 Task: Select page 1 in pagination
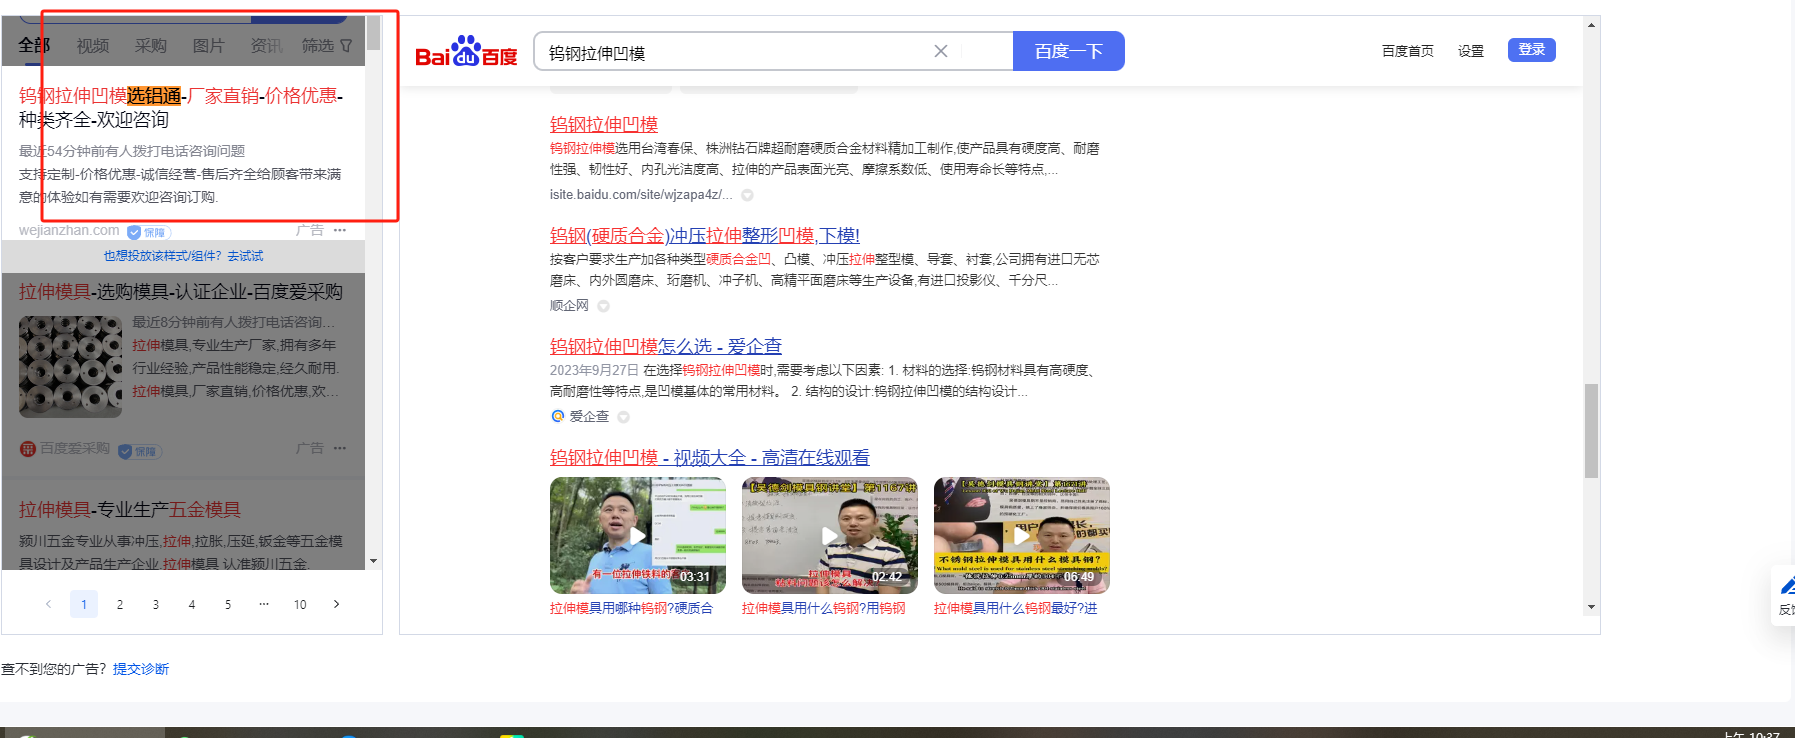(x=84, y=604)
